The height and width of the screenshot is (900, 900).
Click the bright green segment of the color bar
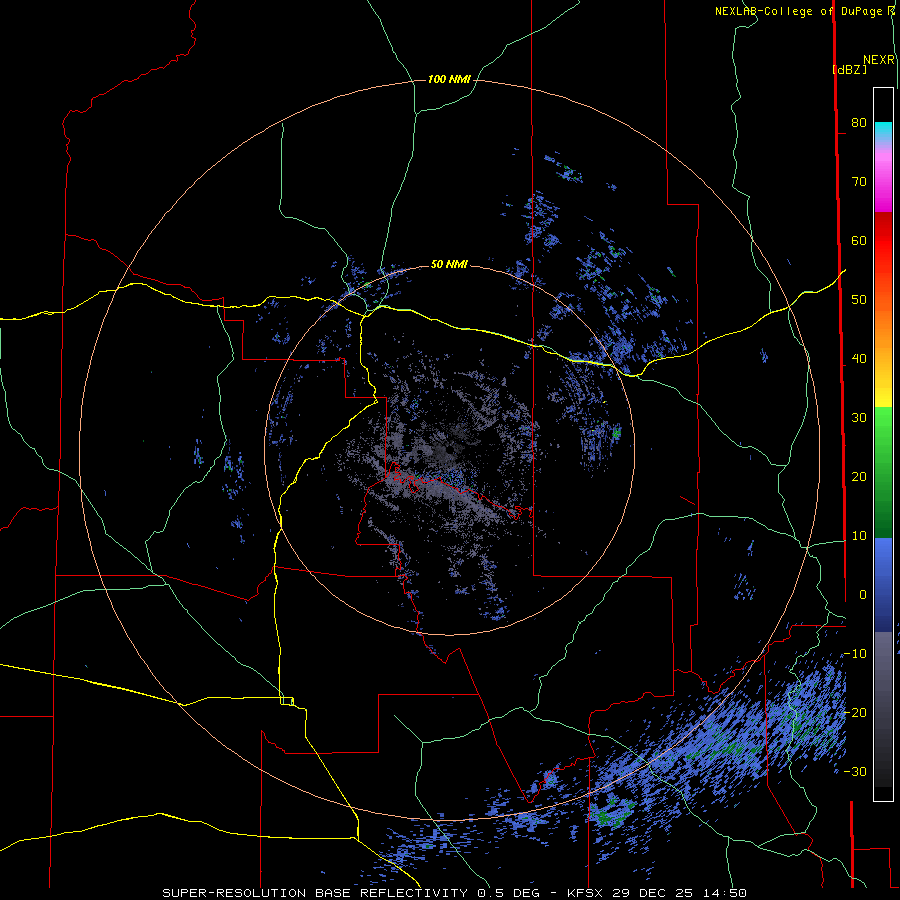coord(883,425)
